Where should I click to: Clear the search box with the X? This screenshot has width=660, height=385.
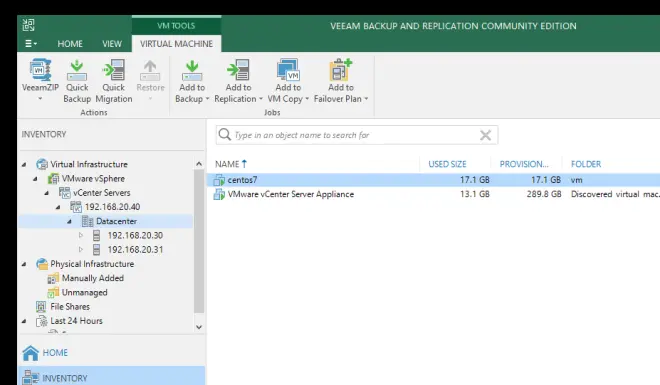click(485, 135)
